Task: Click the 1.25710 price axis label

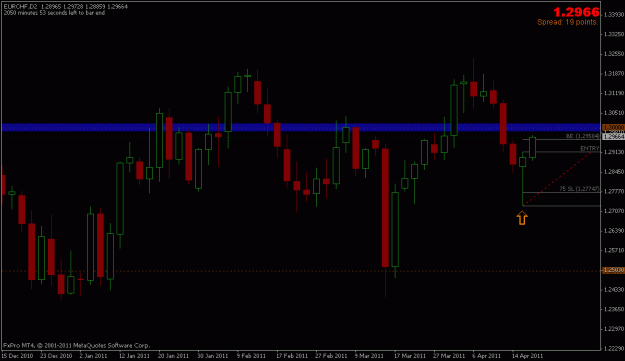Action: click(614, 250)
